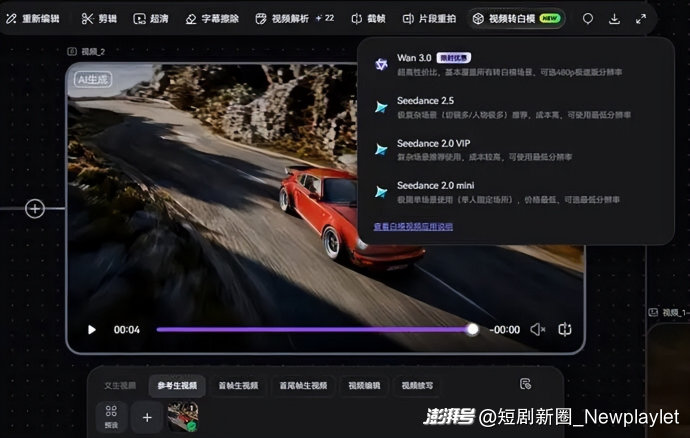Click the white playhead knob on progress bar
Screen dimensions: 690x438
coord(473,329)
